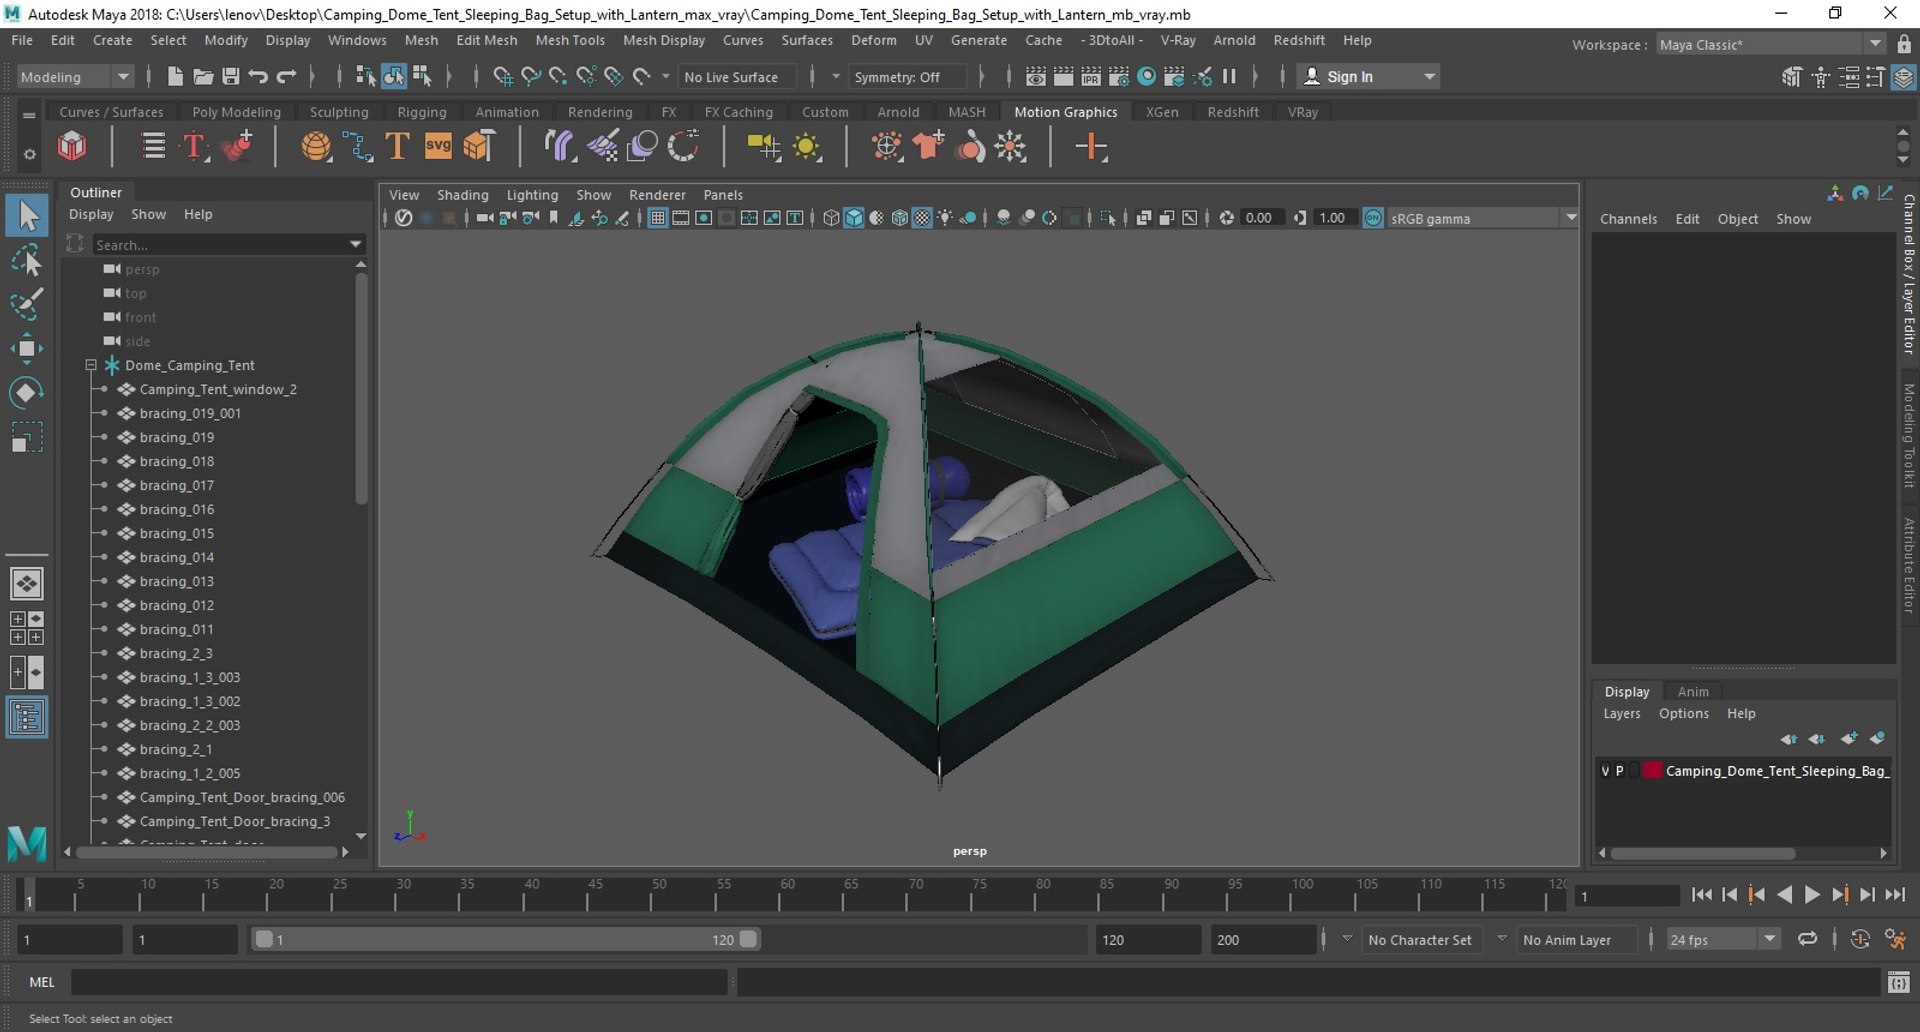Switch to the Rigging shelf tab
This screenshot has height=1032, width=1920.
click(x=422, y=112)
